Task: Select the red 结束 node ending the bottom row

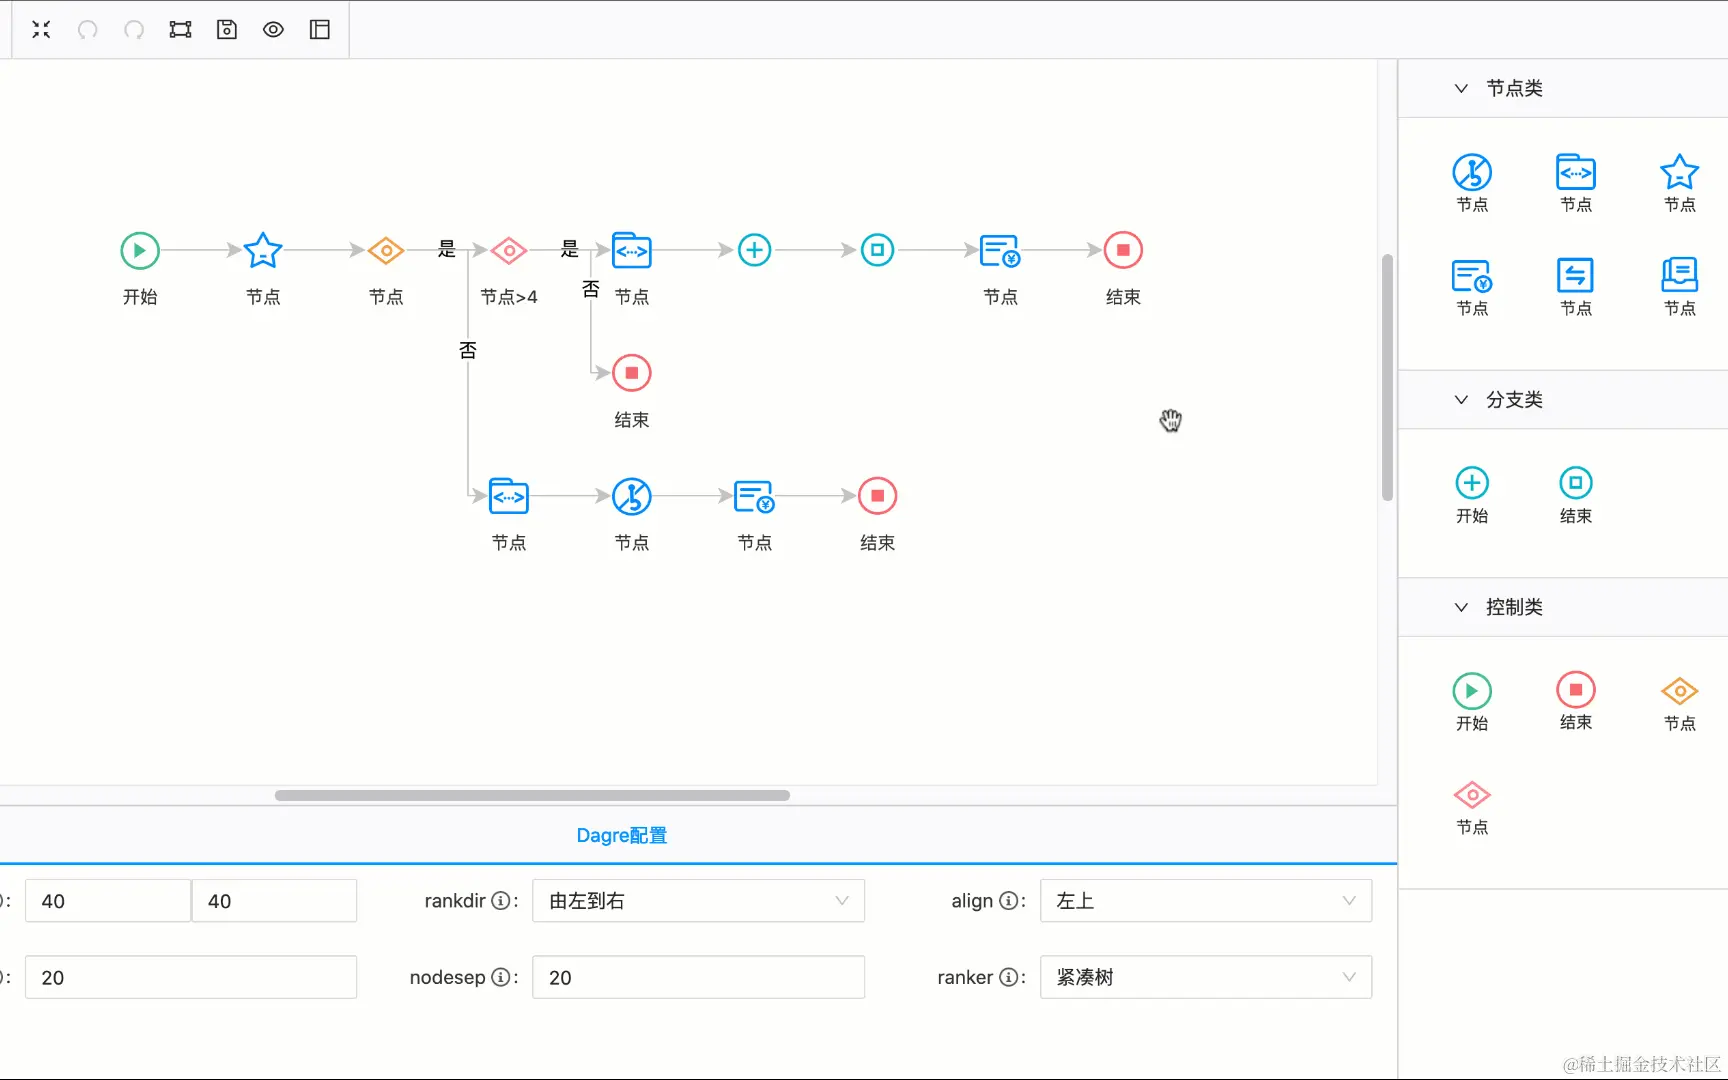Action: click(878, 496)
